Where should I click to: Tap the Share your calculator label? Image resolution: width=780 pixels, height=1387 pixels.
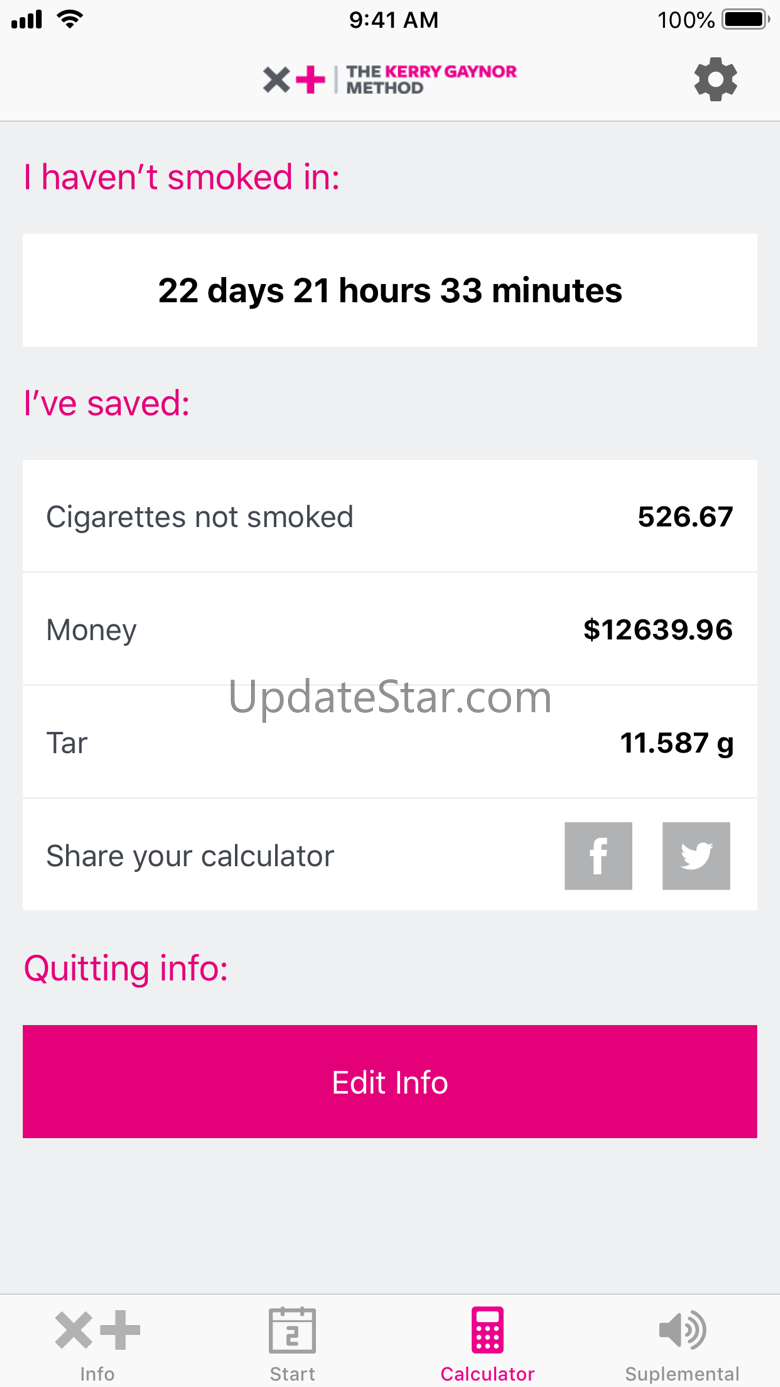pyautogui.click(x=190, y=856)
